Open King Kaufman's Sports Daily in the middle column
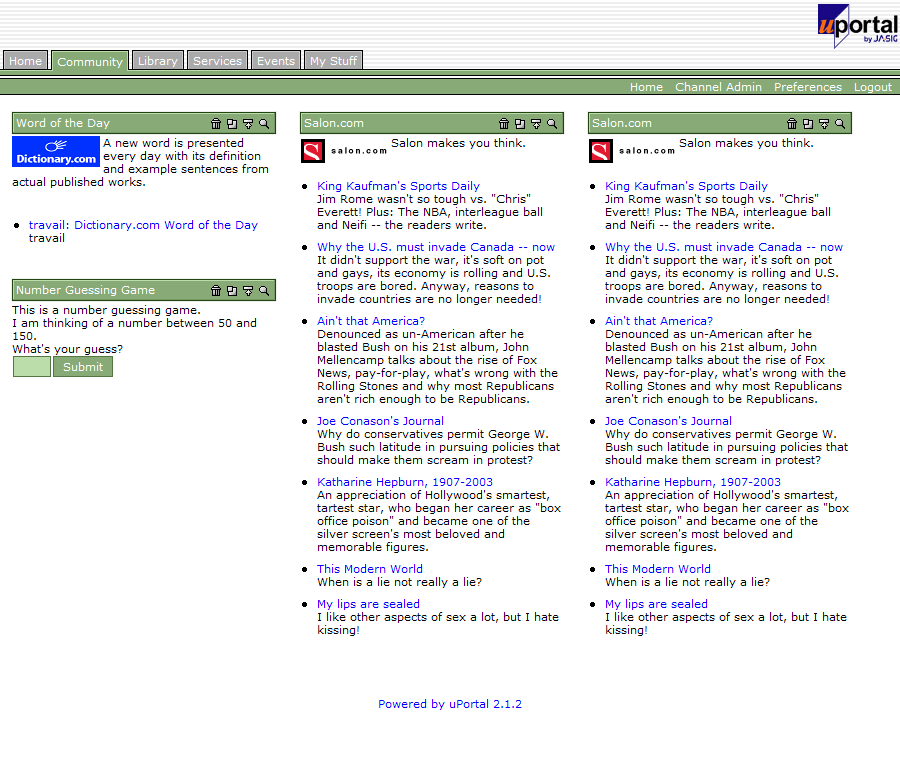Viewport: 900px width, 775px height. (398, 186)
